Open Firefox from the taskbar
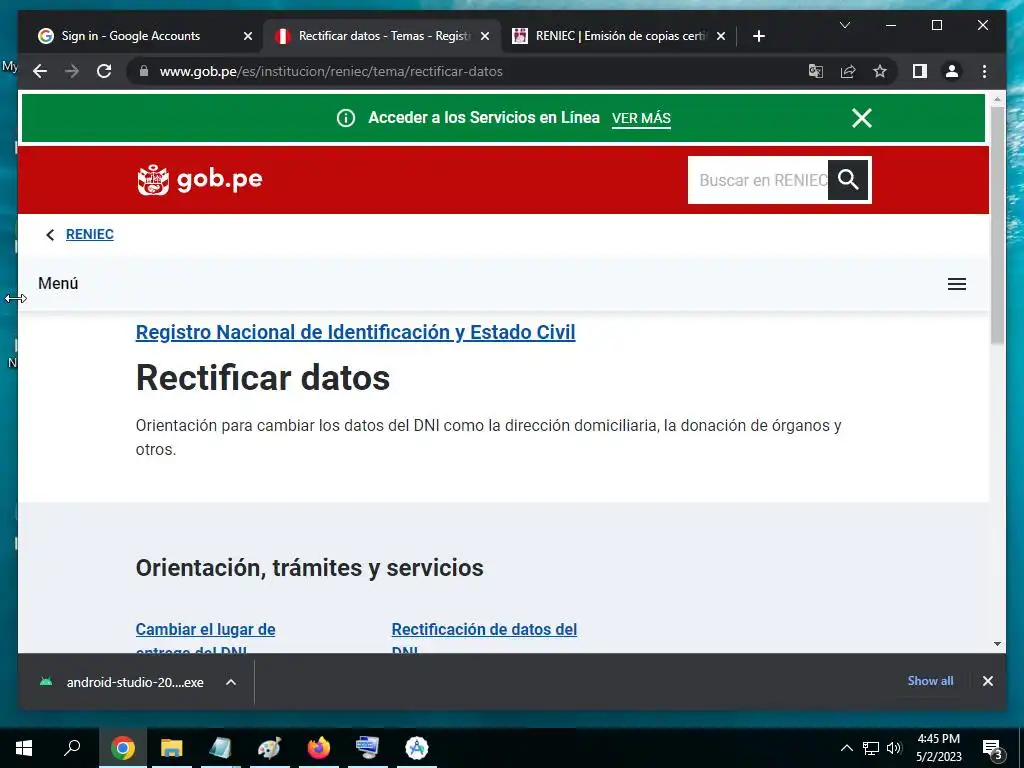This screenshot has width=1024, height=768. (318, 748)
